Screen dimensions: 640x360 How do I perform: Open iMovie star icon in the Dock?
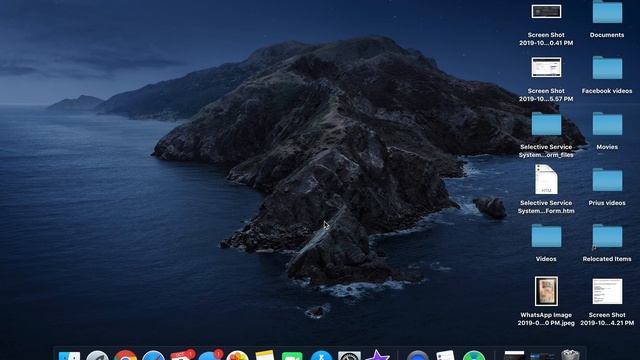(377, 356)
